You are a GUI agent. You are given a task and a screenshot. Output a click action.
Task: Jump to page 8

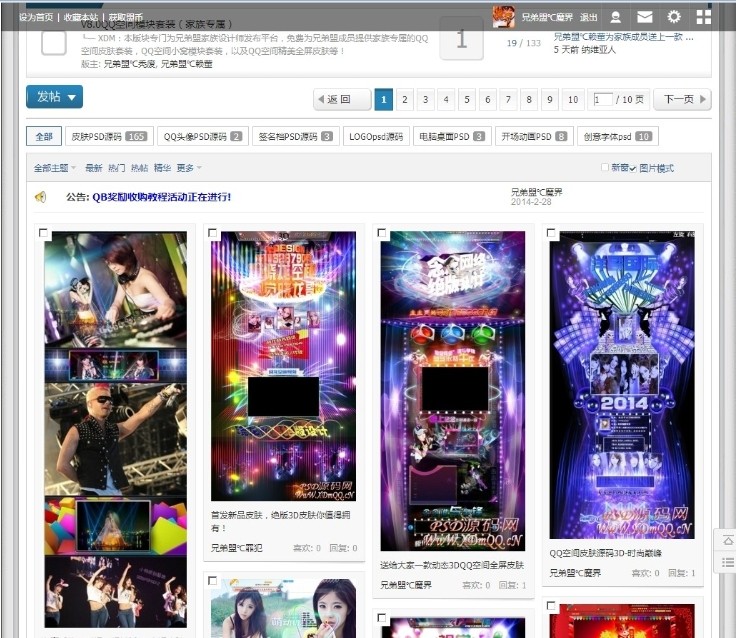529,100
